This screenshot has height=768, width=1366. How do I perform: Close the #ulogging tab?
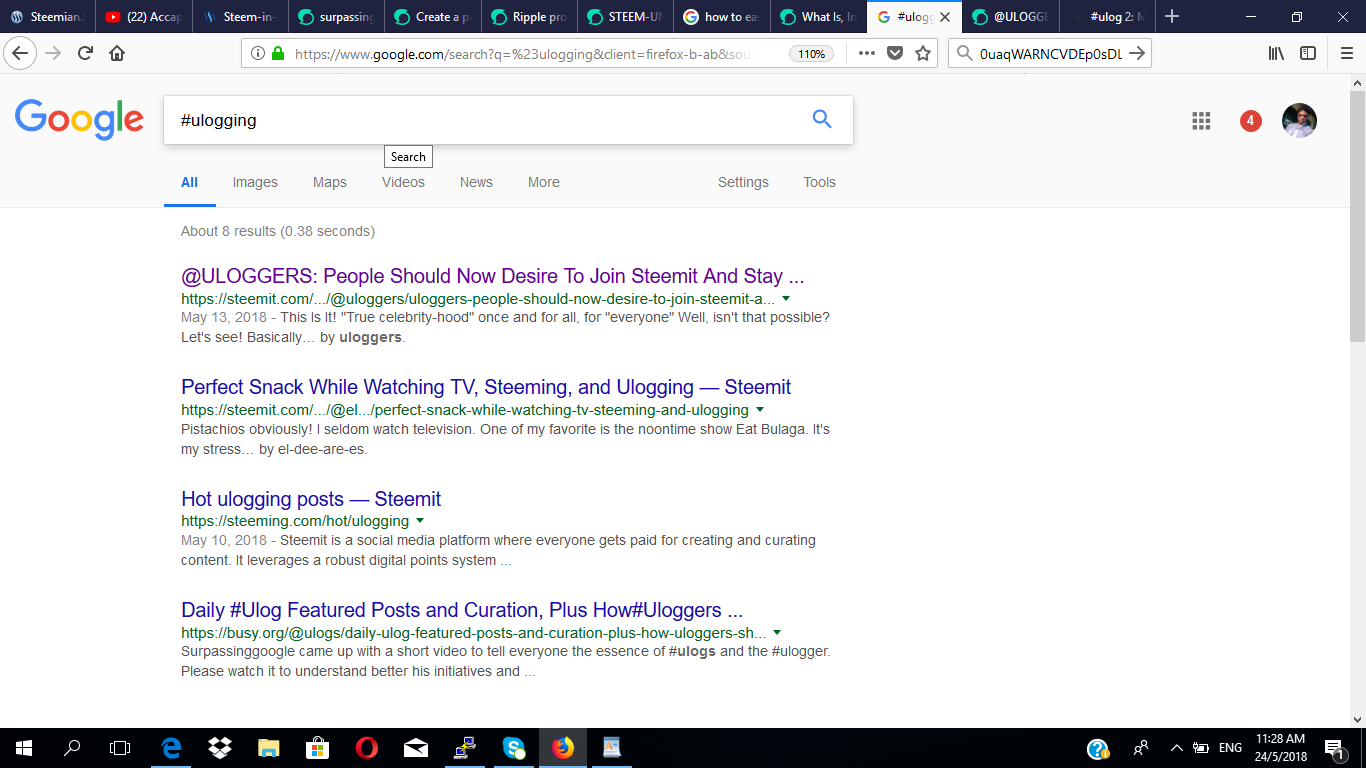(945, 17)
